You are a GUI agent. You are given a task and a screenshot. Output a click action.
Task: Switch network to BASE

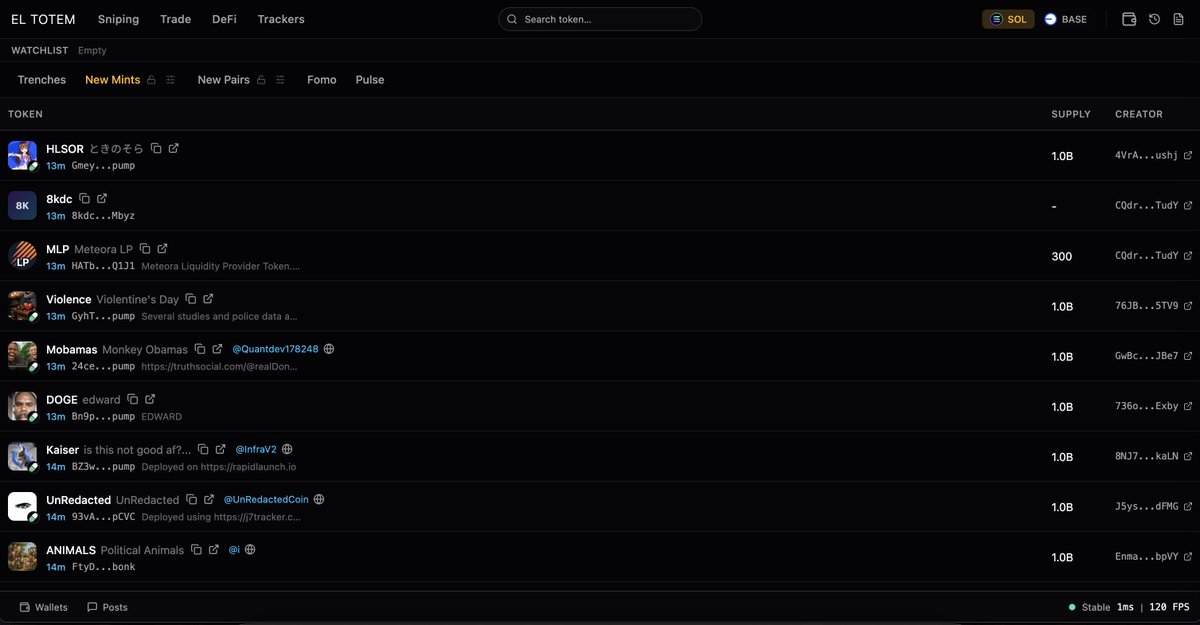pos(1065,19)
